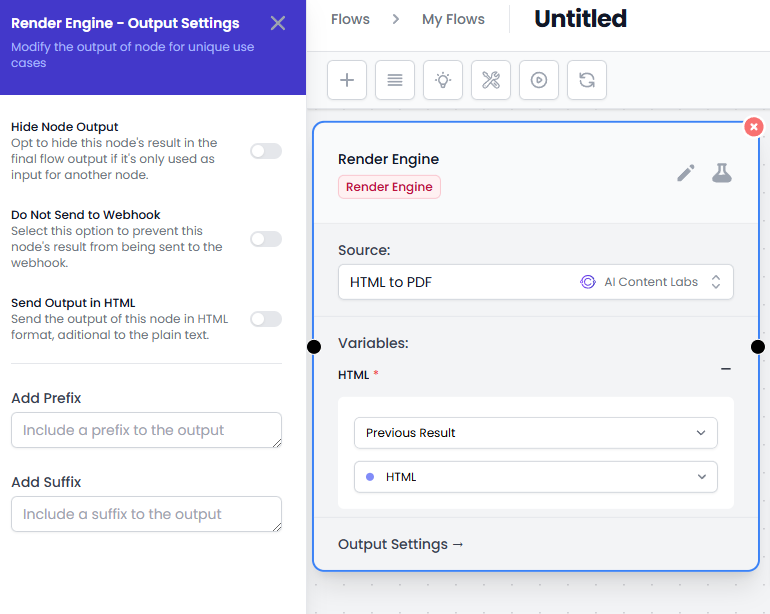Click the Render Engine – Output Settings panel title
Viewport: 770px width, 614px height.
[x=125, y=23]
